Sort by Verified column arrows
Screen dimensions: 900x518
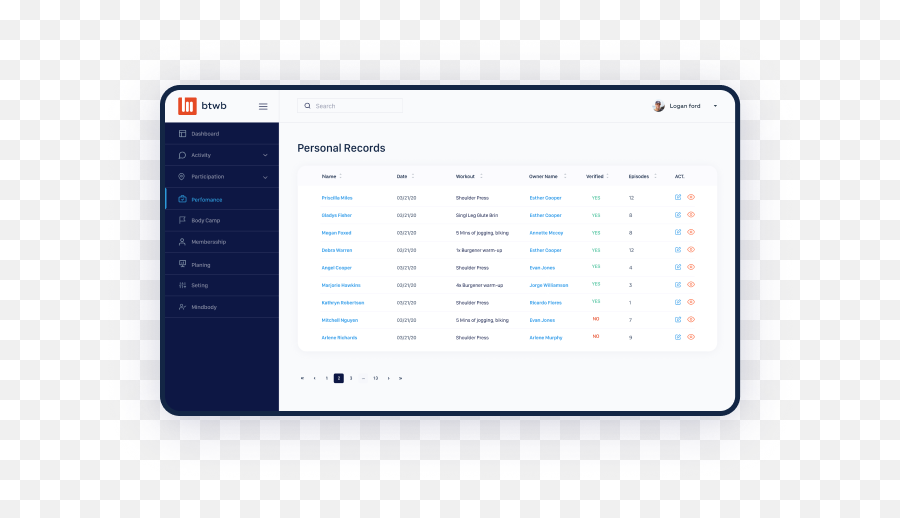click(607, 176)
